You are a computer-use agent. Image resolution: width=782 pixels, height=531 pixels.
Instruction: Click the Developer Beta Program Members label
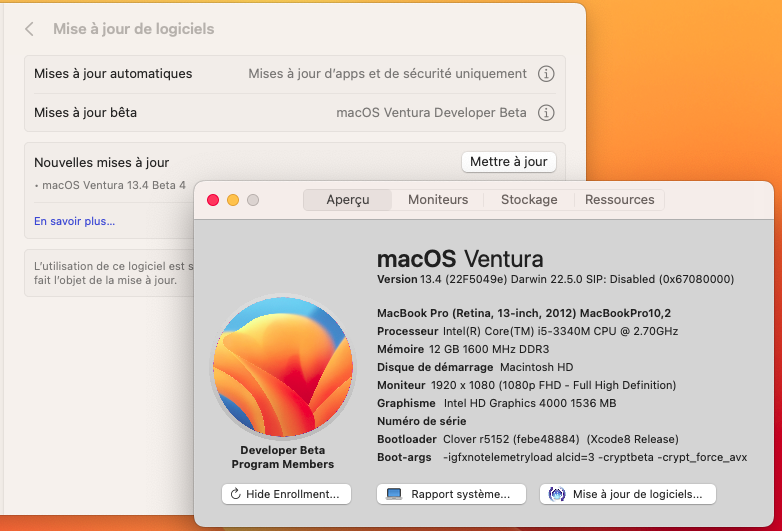point(283,457)
